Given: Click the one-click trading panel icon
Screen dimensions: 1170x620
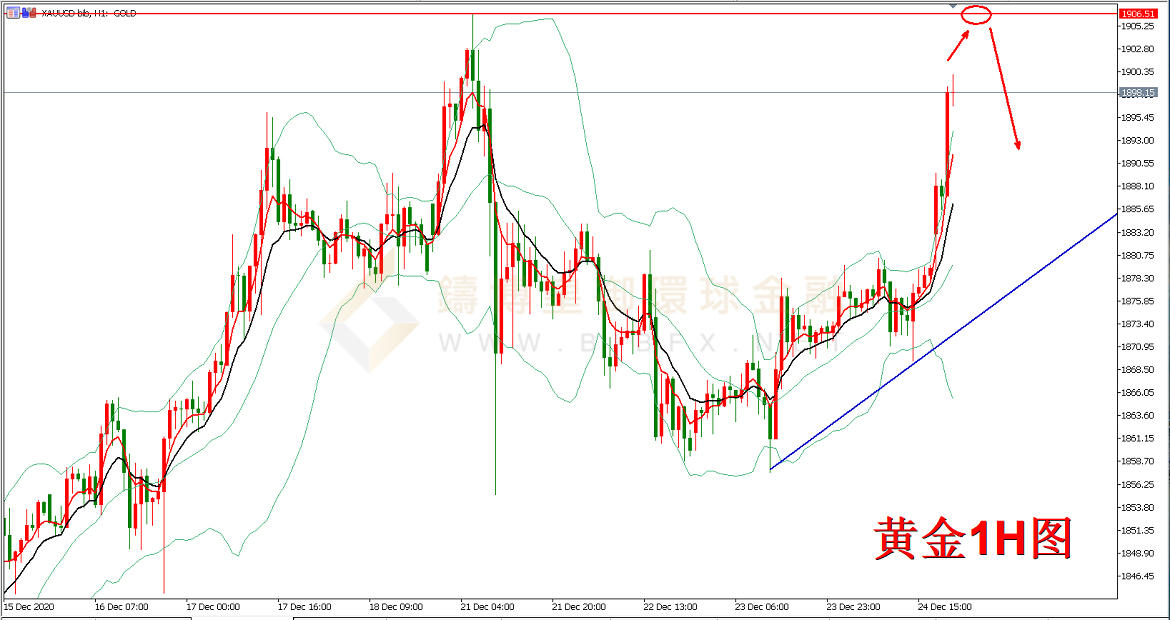Looking at the screenshot, I should coord(10,13).
